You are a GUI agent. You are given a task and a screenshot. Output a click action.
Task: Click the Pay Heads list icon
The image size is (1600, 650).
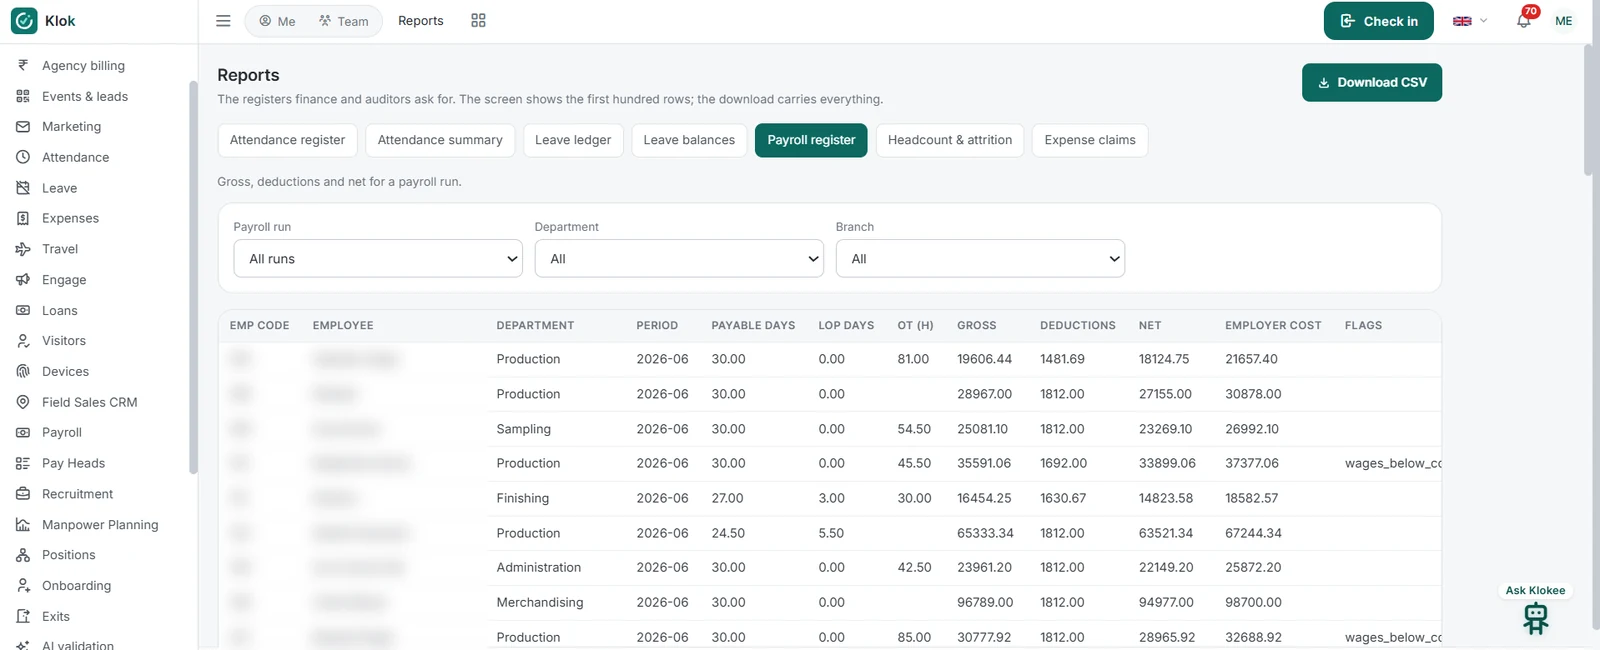23,463
